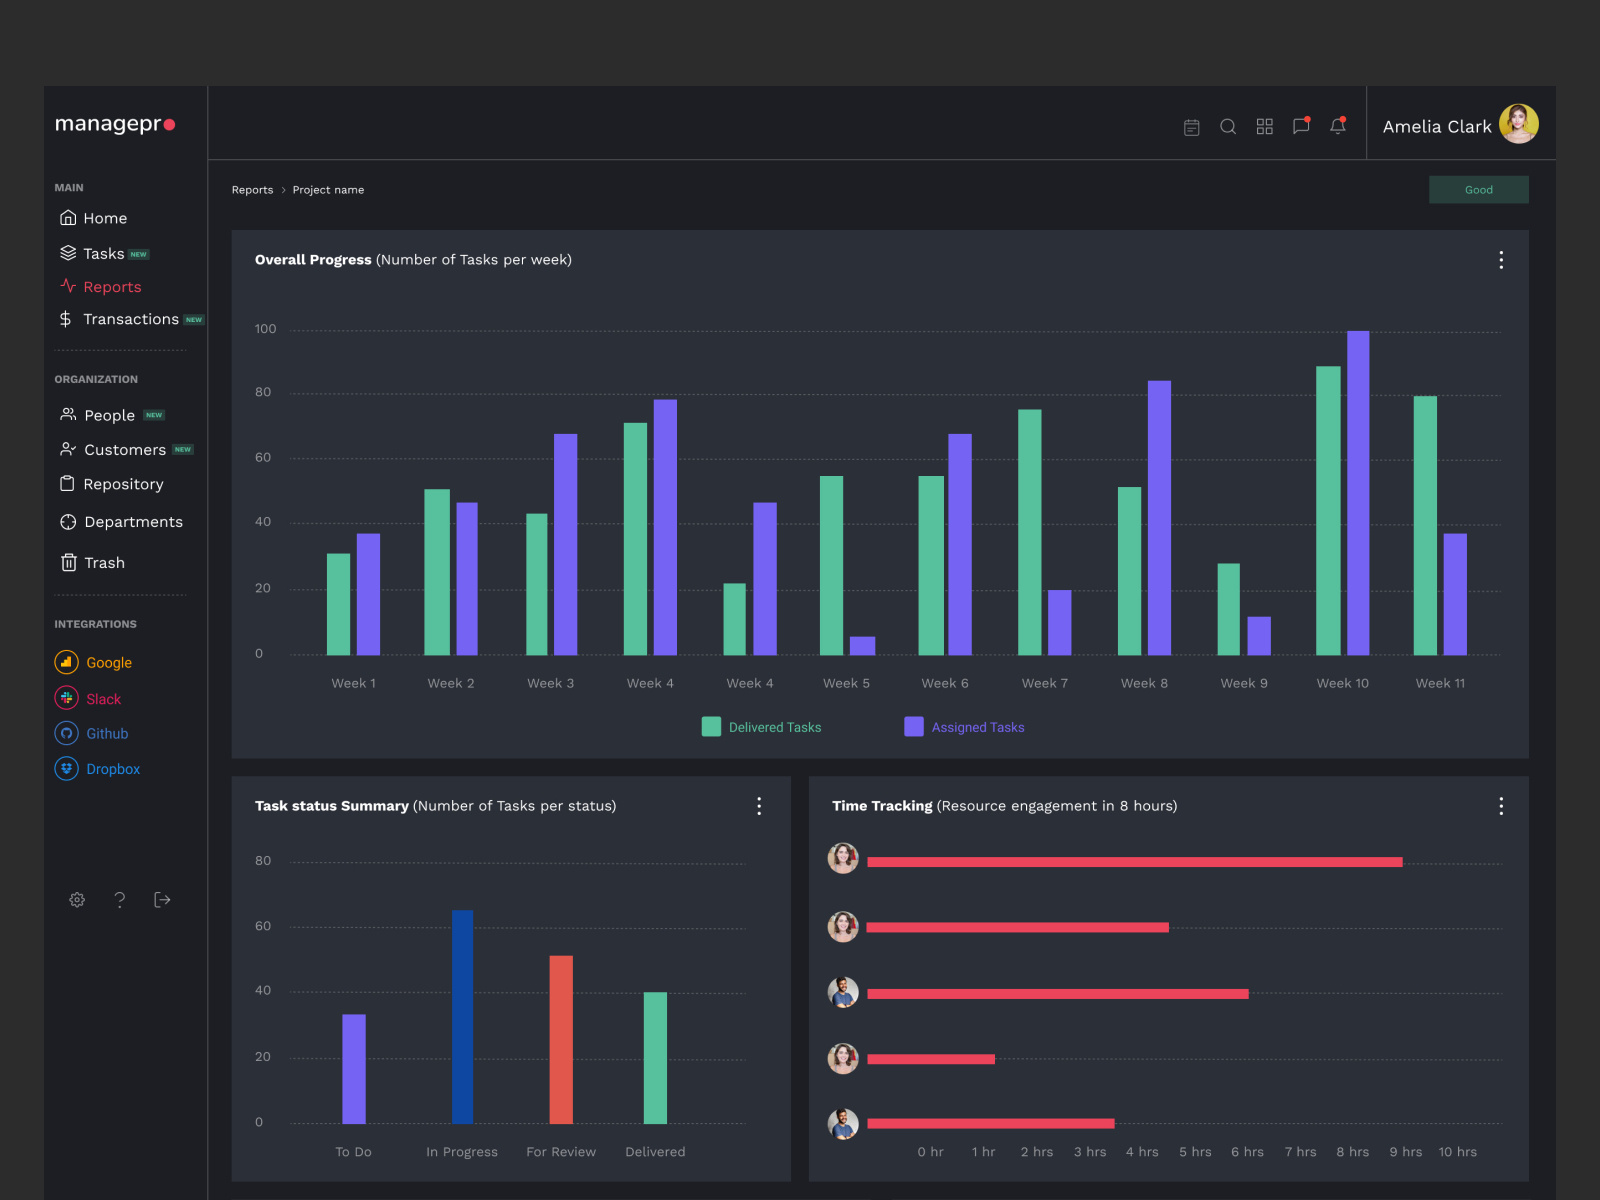
Task: Toggle the Delivered Tasks legend
Action: point(761,727)
